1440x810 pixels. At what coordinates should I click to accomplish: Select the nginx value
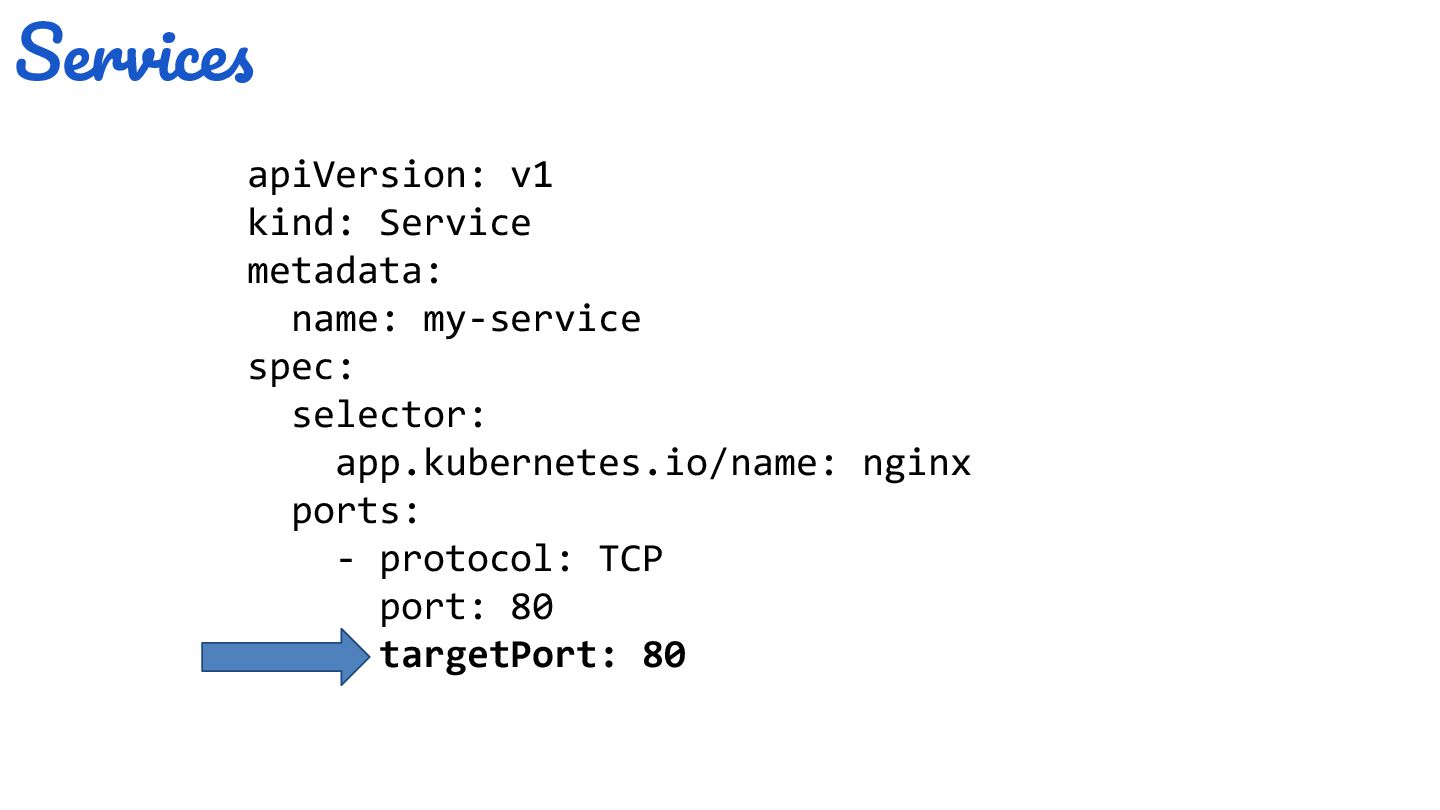click(917, 465)
